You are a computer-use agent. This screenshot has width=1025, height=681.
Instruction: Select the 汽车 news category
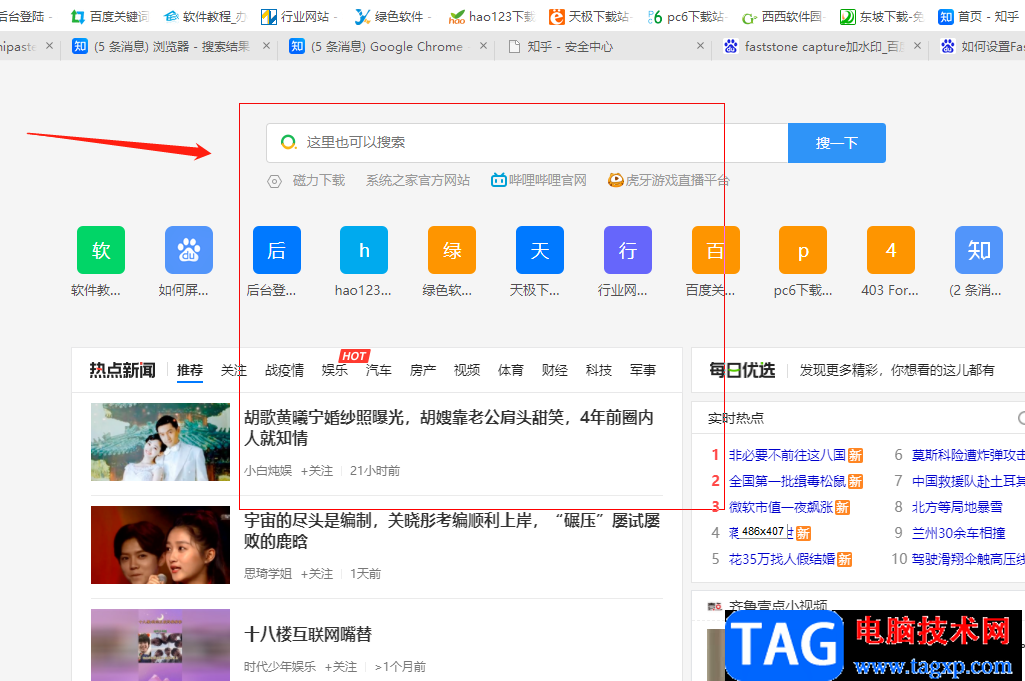tap(378, 371)
